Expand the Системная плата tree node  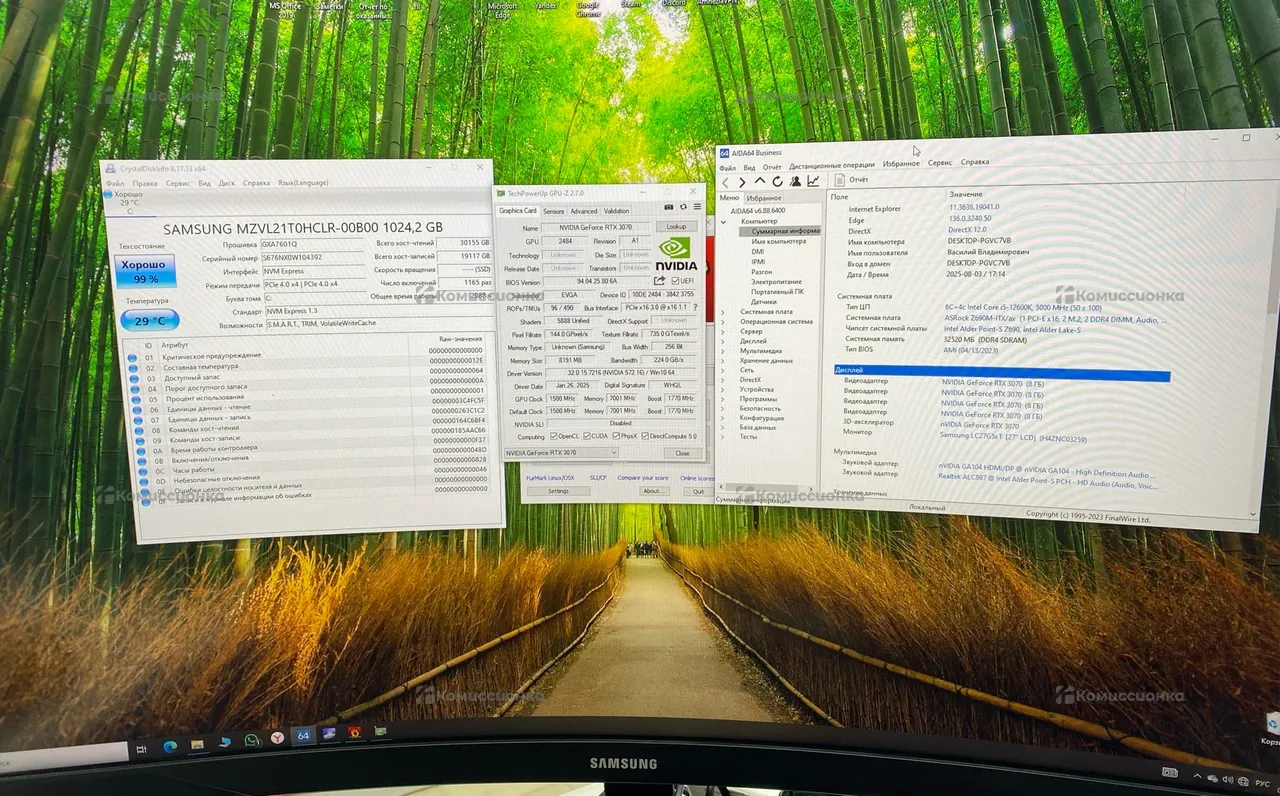(724, 311)
